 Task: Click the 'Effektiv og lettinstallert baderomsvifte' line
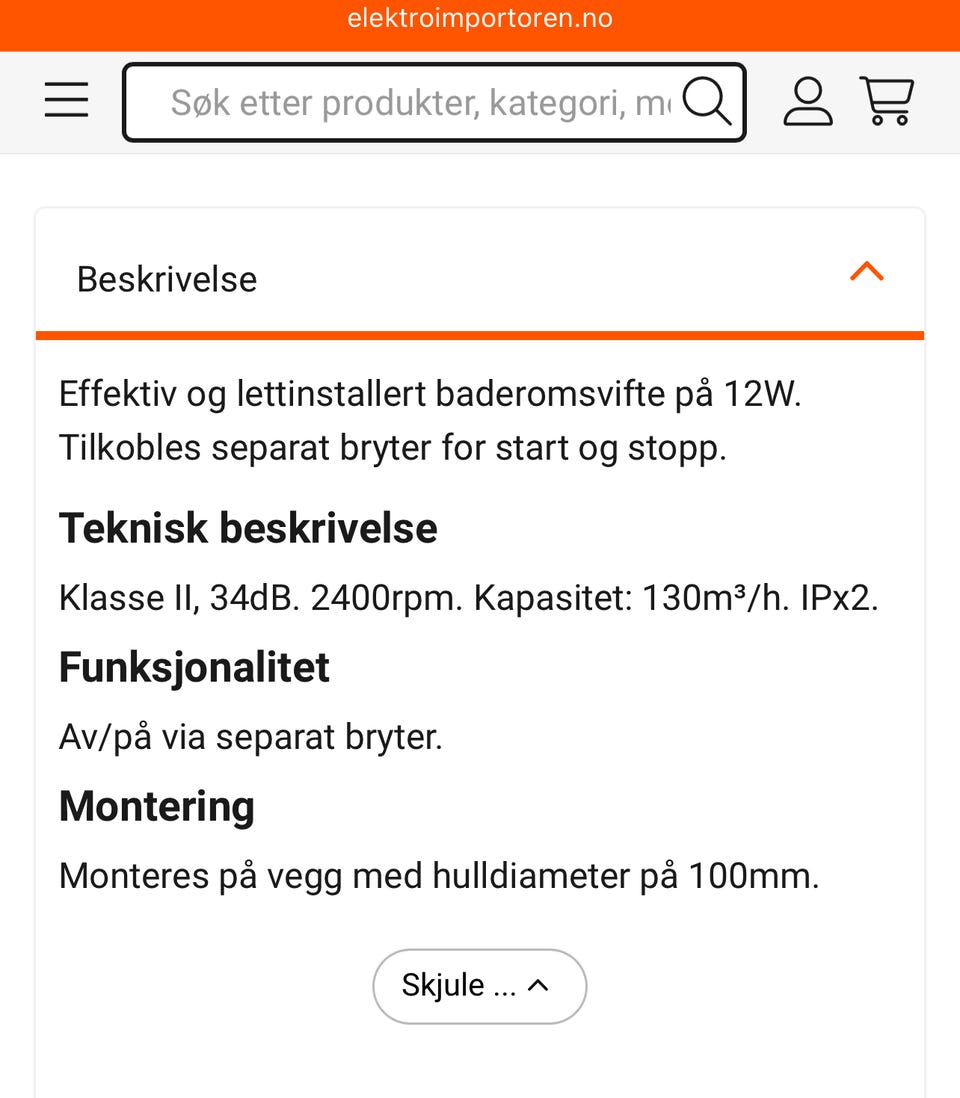(430, 394)
